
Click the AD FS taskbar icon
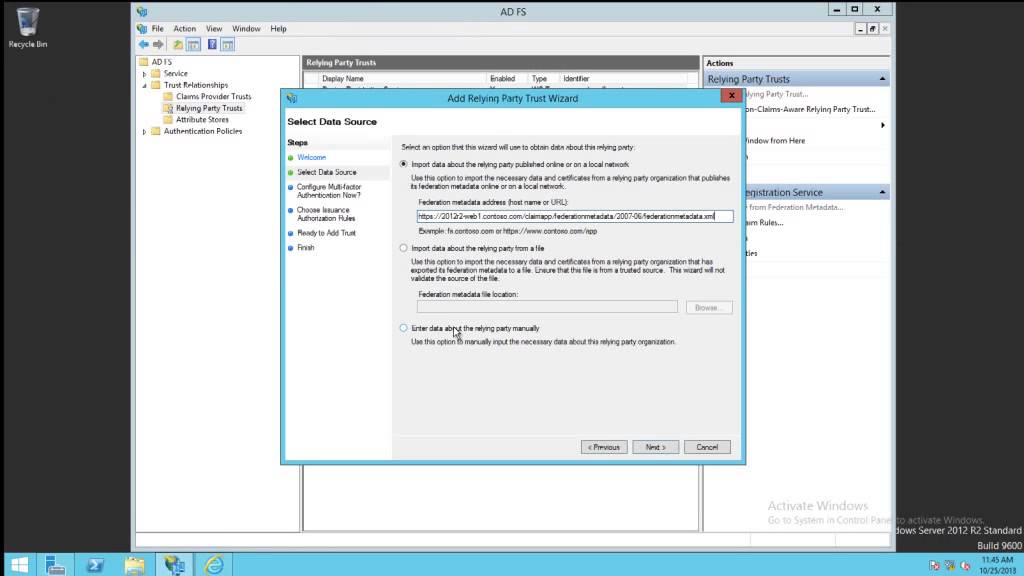(174, 564)
